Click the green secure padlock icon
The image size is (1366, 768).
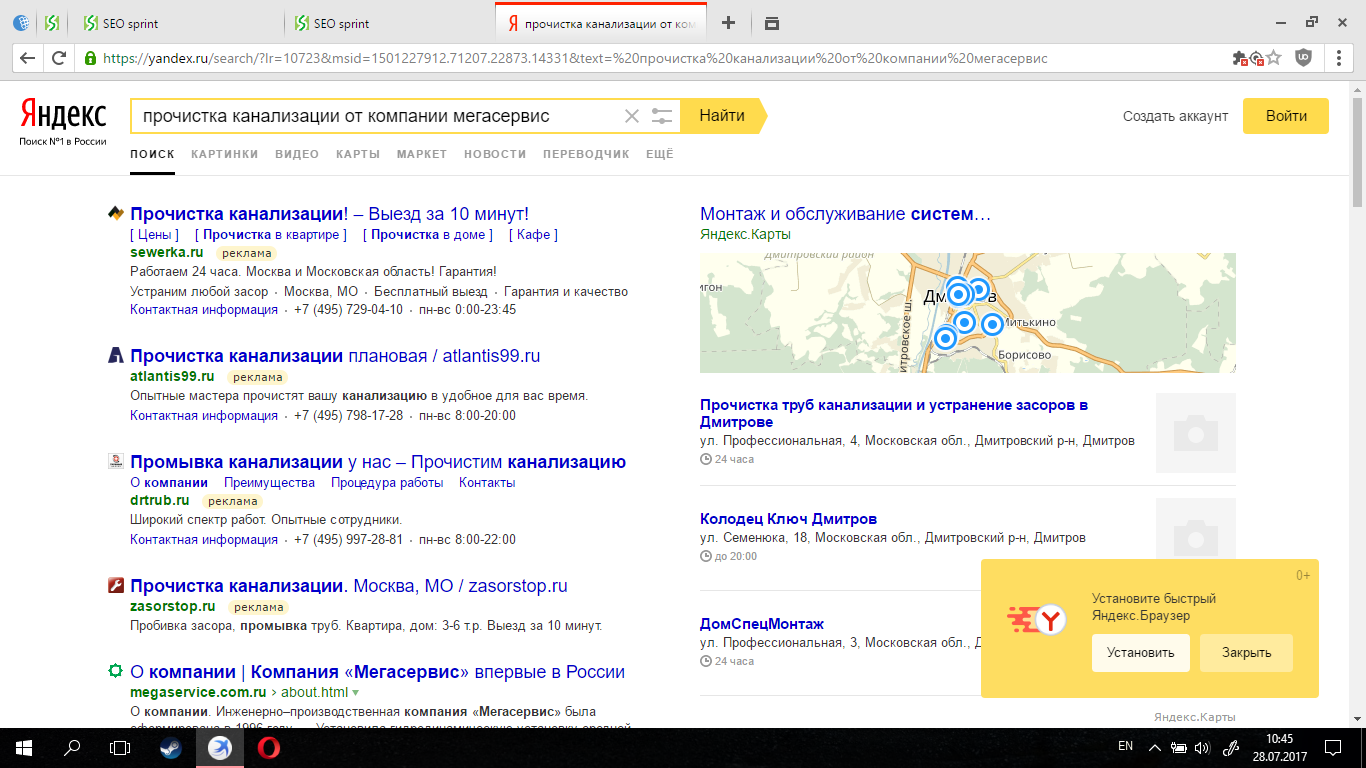[x=90, y=58]
